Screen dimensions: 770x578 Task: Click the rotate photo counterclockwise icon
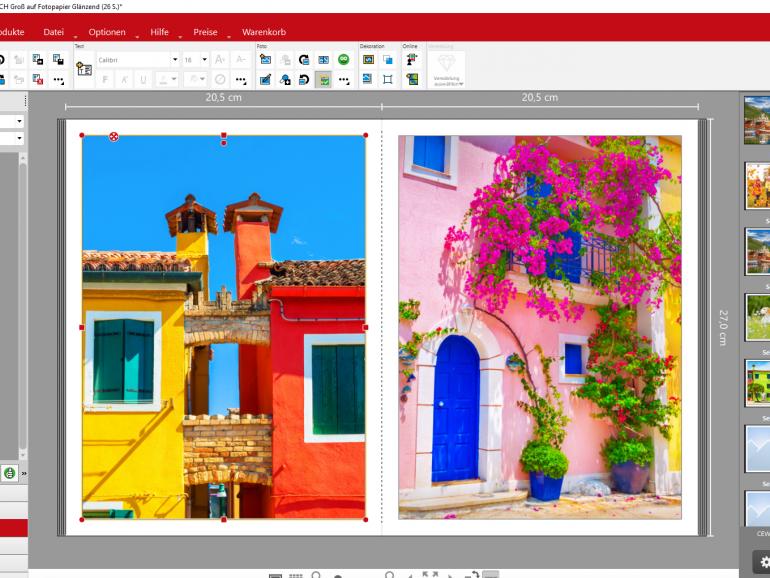(304, 80)
